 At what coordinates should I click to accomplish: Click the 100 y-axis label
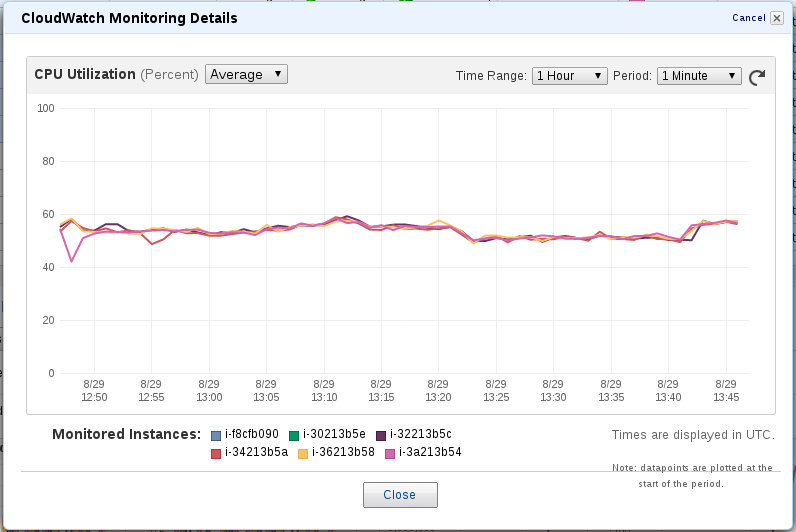46,108
